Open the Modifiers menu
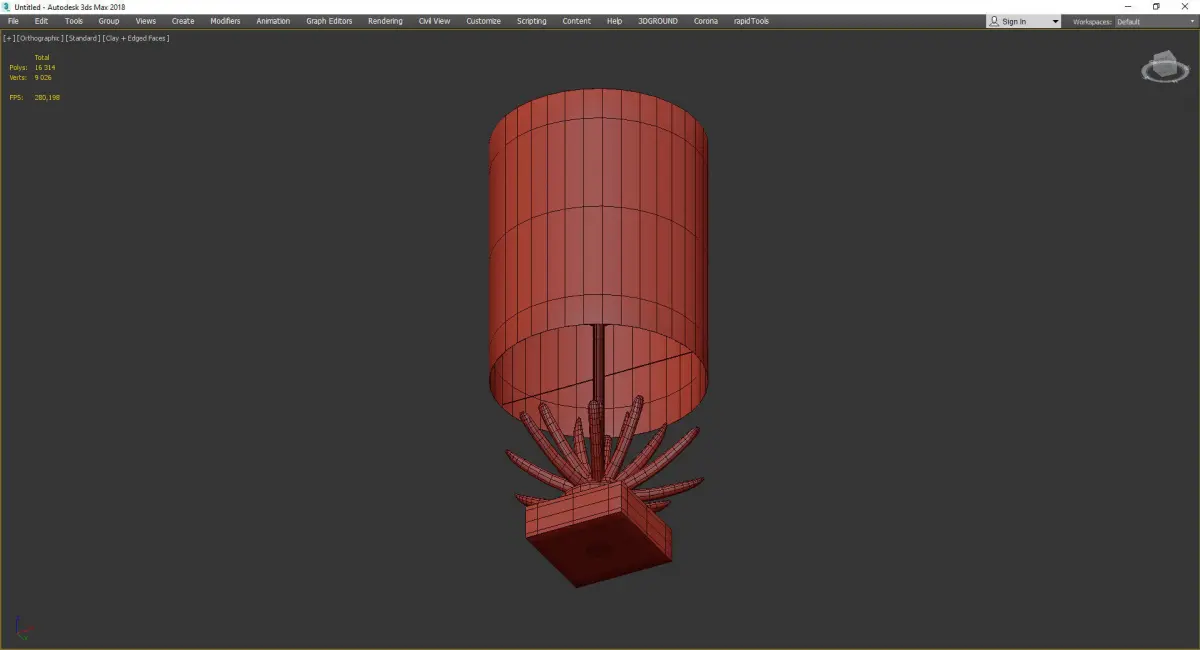This screenshot has height=650, width=1200. [225, 21]
